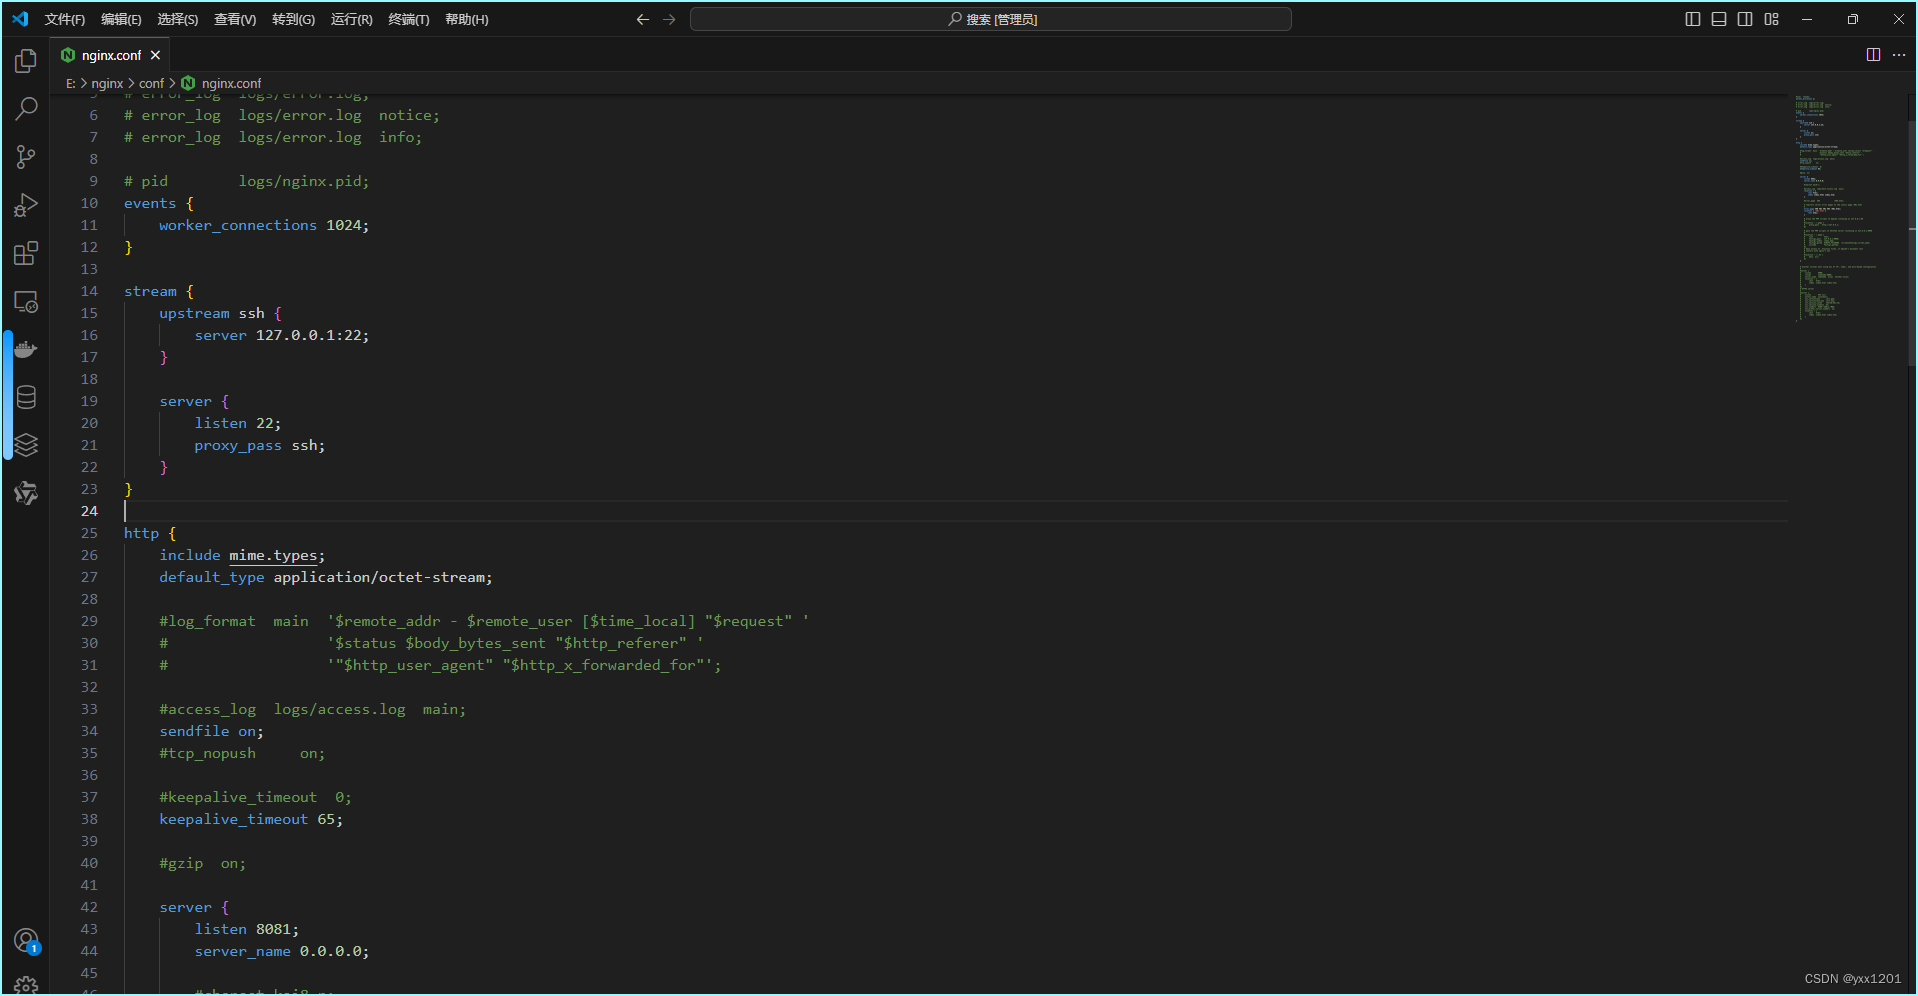This screenshot has height=996, width=1918.
Task: Expand the conf folder breadcrumb
Action: [x=151, y=83]
